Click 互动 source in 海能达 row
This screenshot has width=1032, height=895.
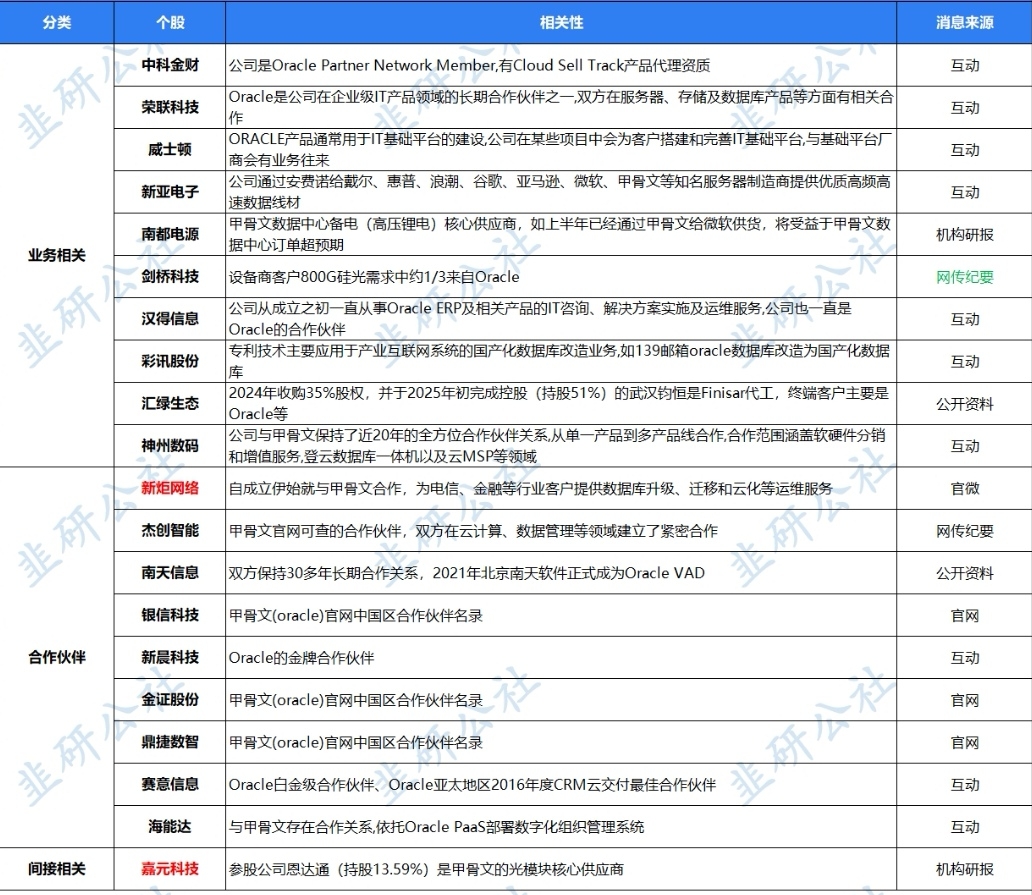964,827
